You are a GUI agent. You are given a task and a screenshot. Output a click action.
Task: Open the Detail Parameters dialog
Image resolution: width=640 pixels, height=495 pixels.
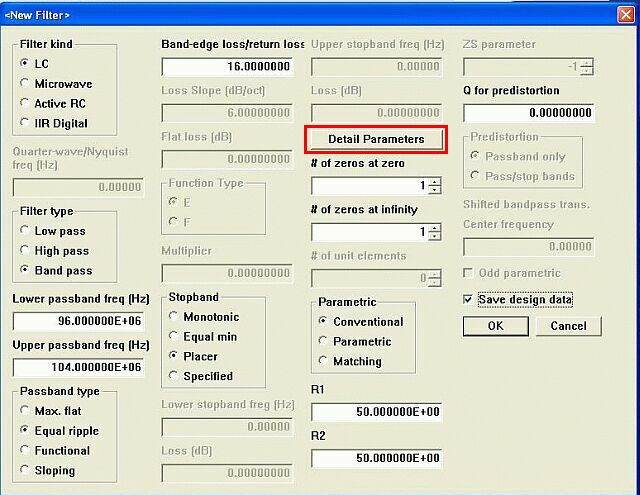click(x=376, y=139)
